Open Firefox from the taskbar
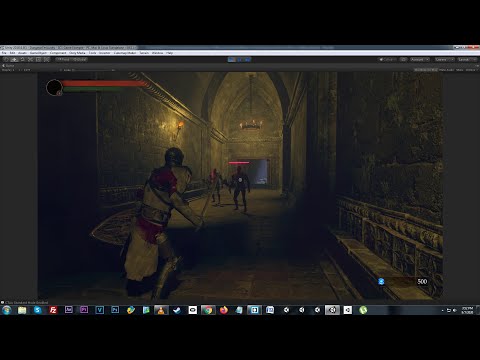Viewport: 480px width, 360px height. click(x=224, y=310)
